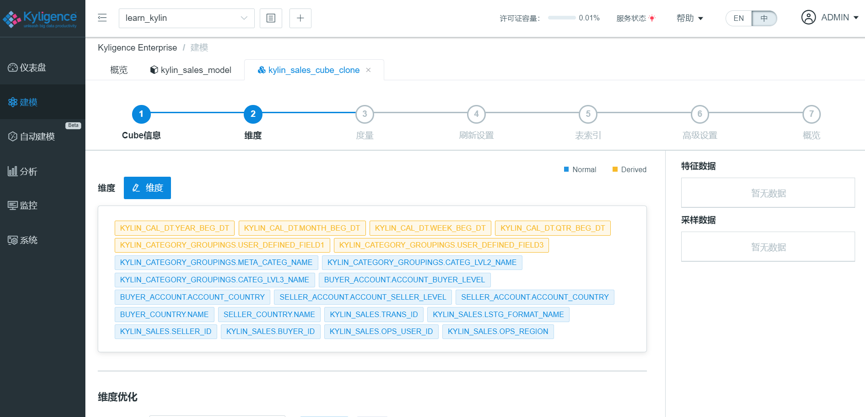
Task: Close the kylin_sales_cube_clone tab
Action: click(x=368, y=70)
